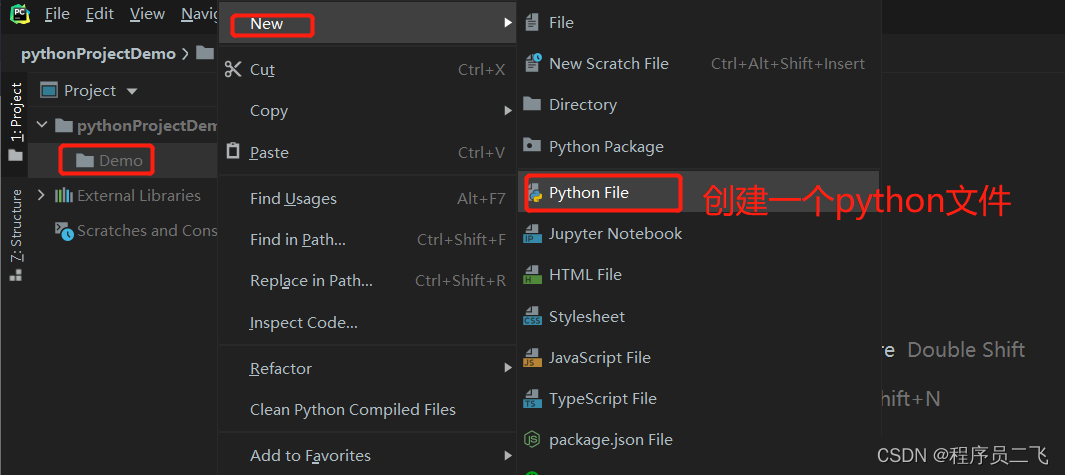Open the Project view dropdown arrow
Image resolution: width=1065 pixels, height=475 pixels.
(132, 91)
